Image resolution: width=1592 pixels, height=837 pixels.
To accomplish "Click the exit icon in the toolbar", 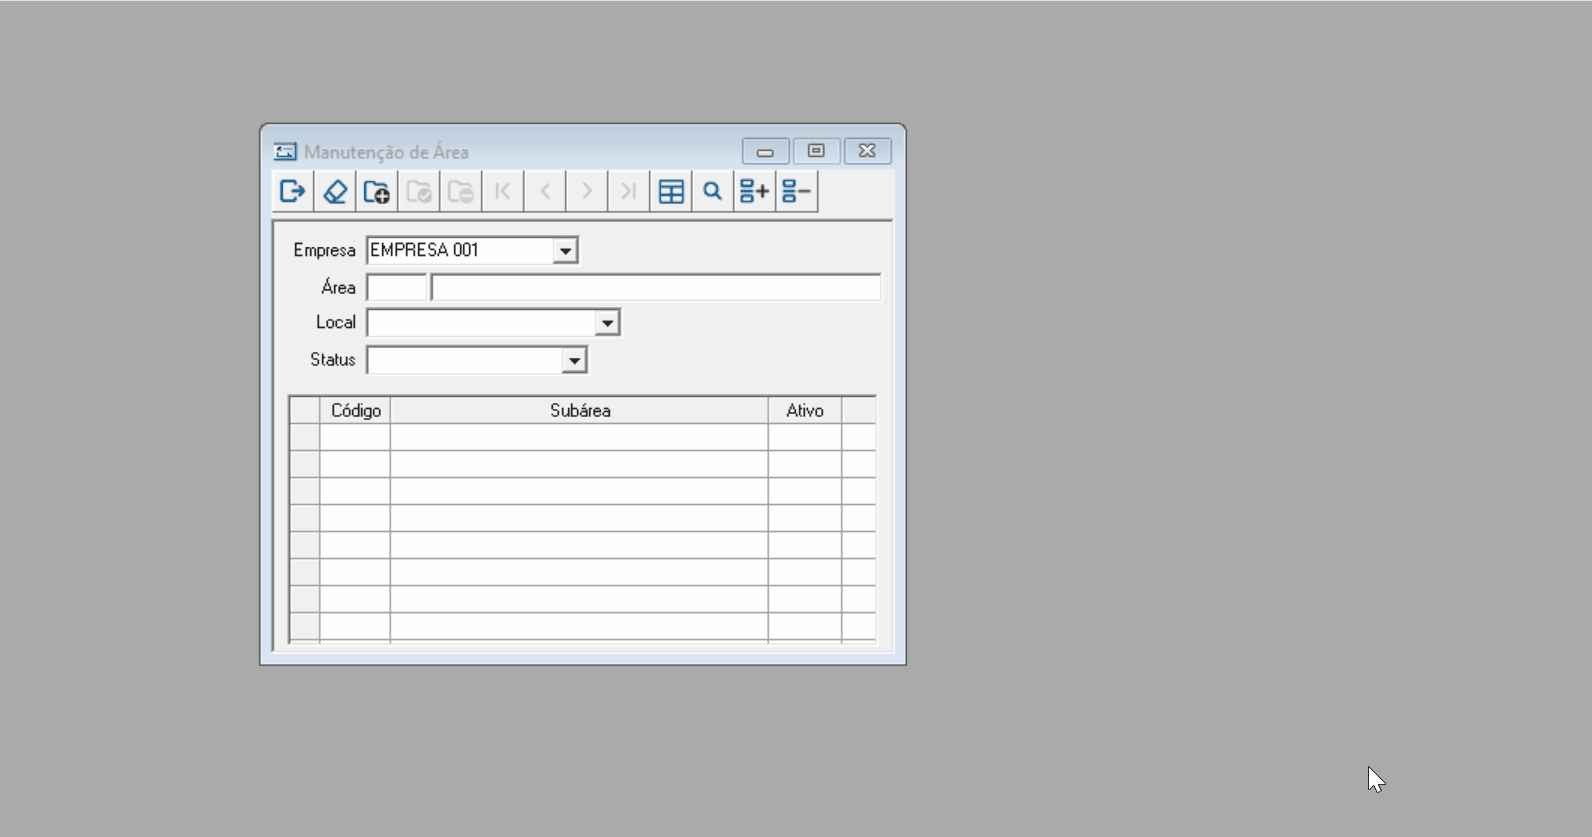I will [293, 191].
